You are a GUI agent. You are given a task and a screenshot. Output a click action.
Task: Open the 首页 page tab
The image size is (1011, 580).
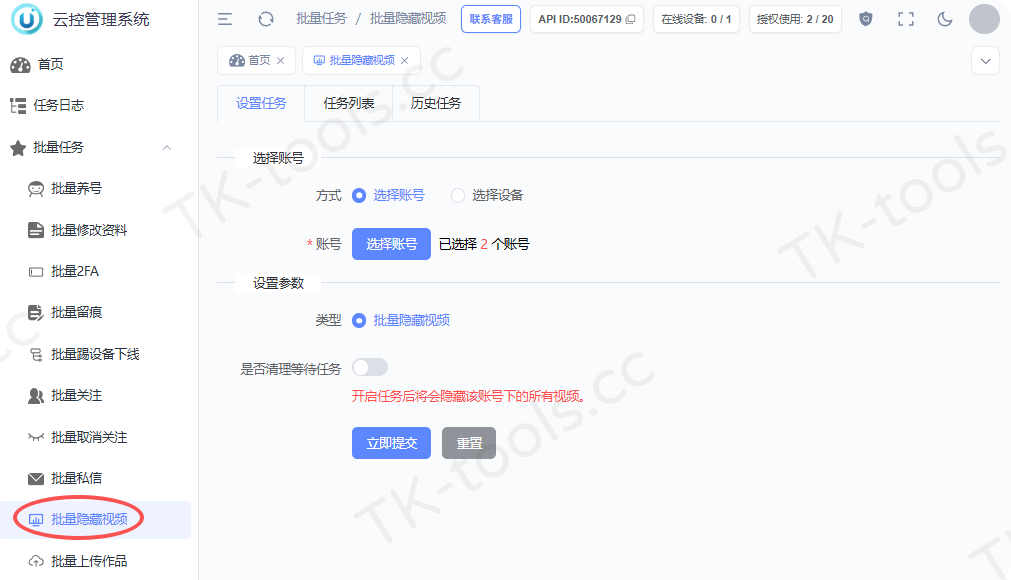click(256, 61)
